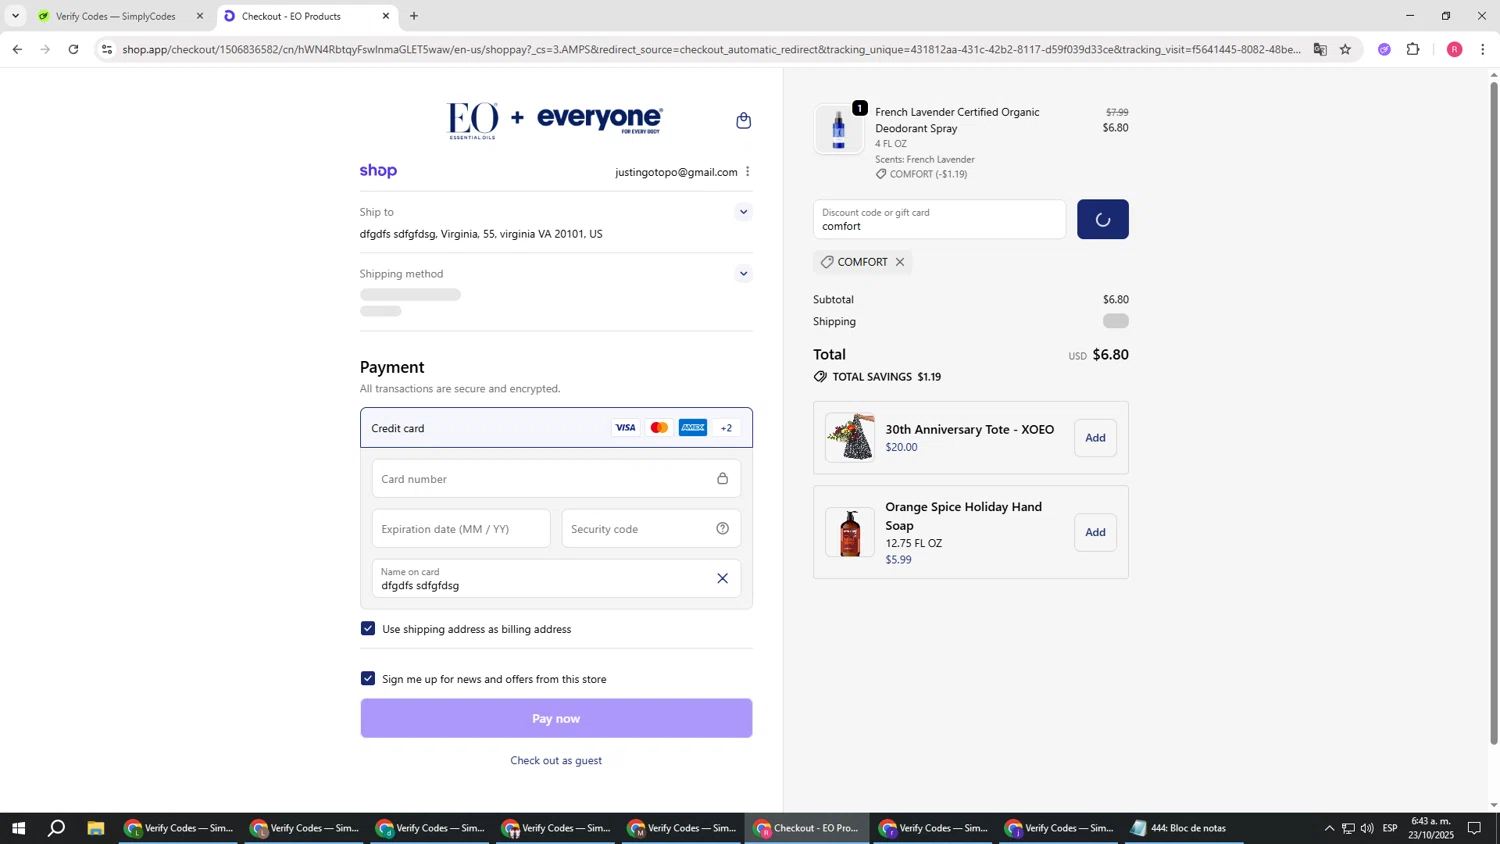Open File Explorer from the taskbar
The height and width of the screenshot is (844, 1500).
pos(96,828)
